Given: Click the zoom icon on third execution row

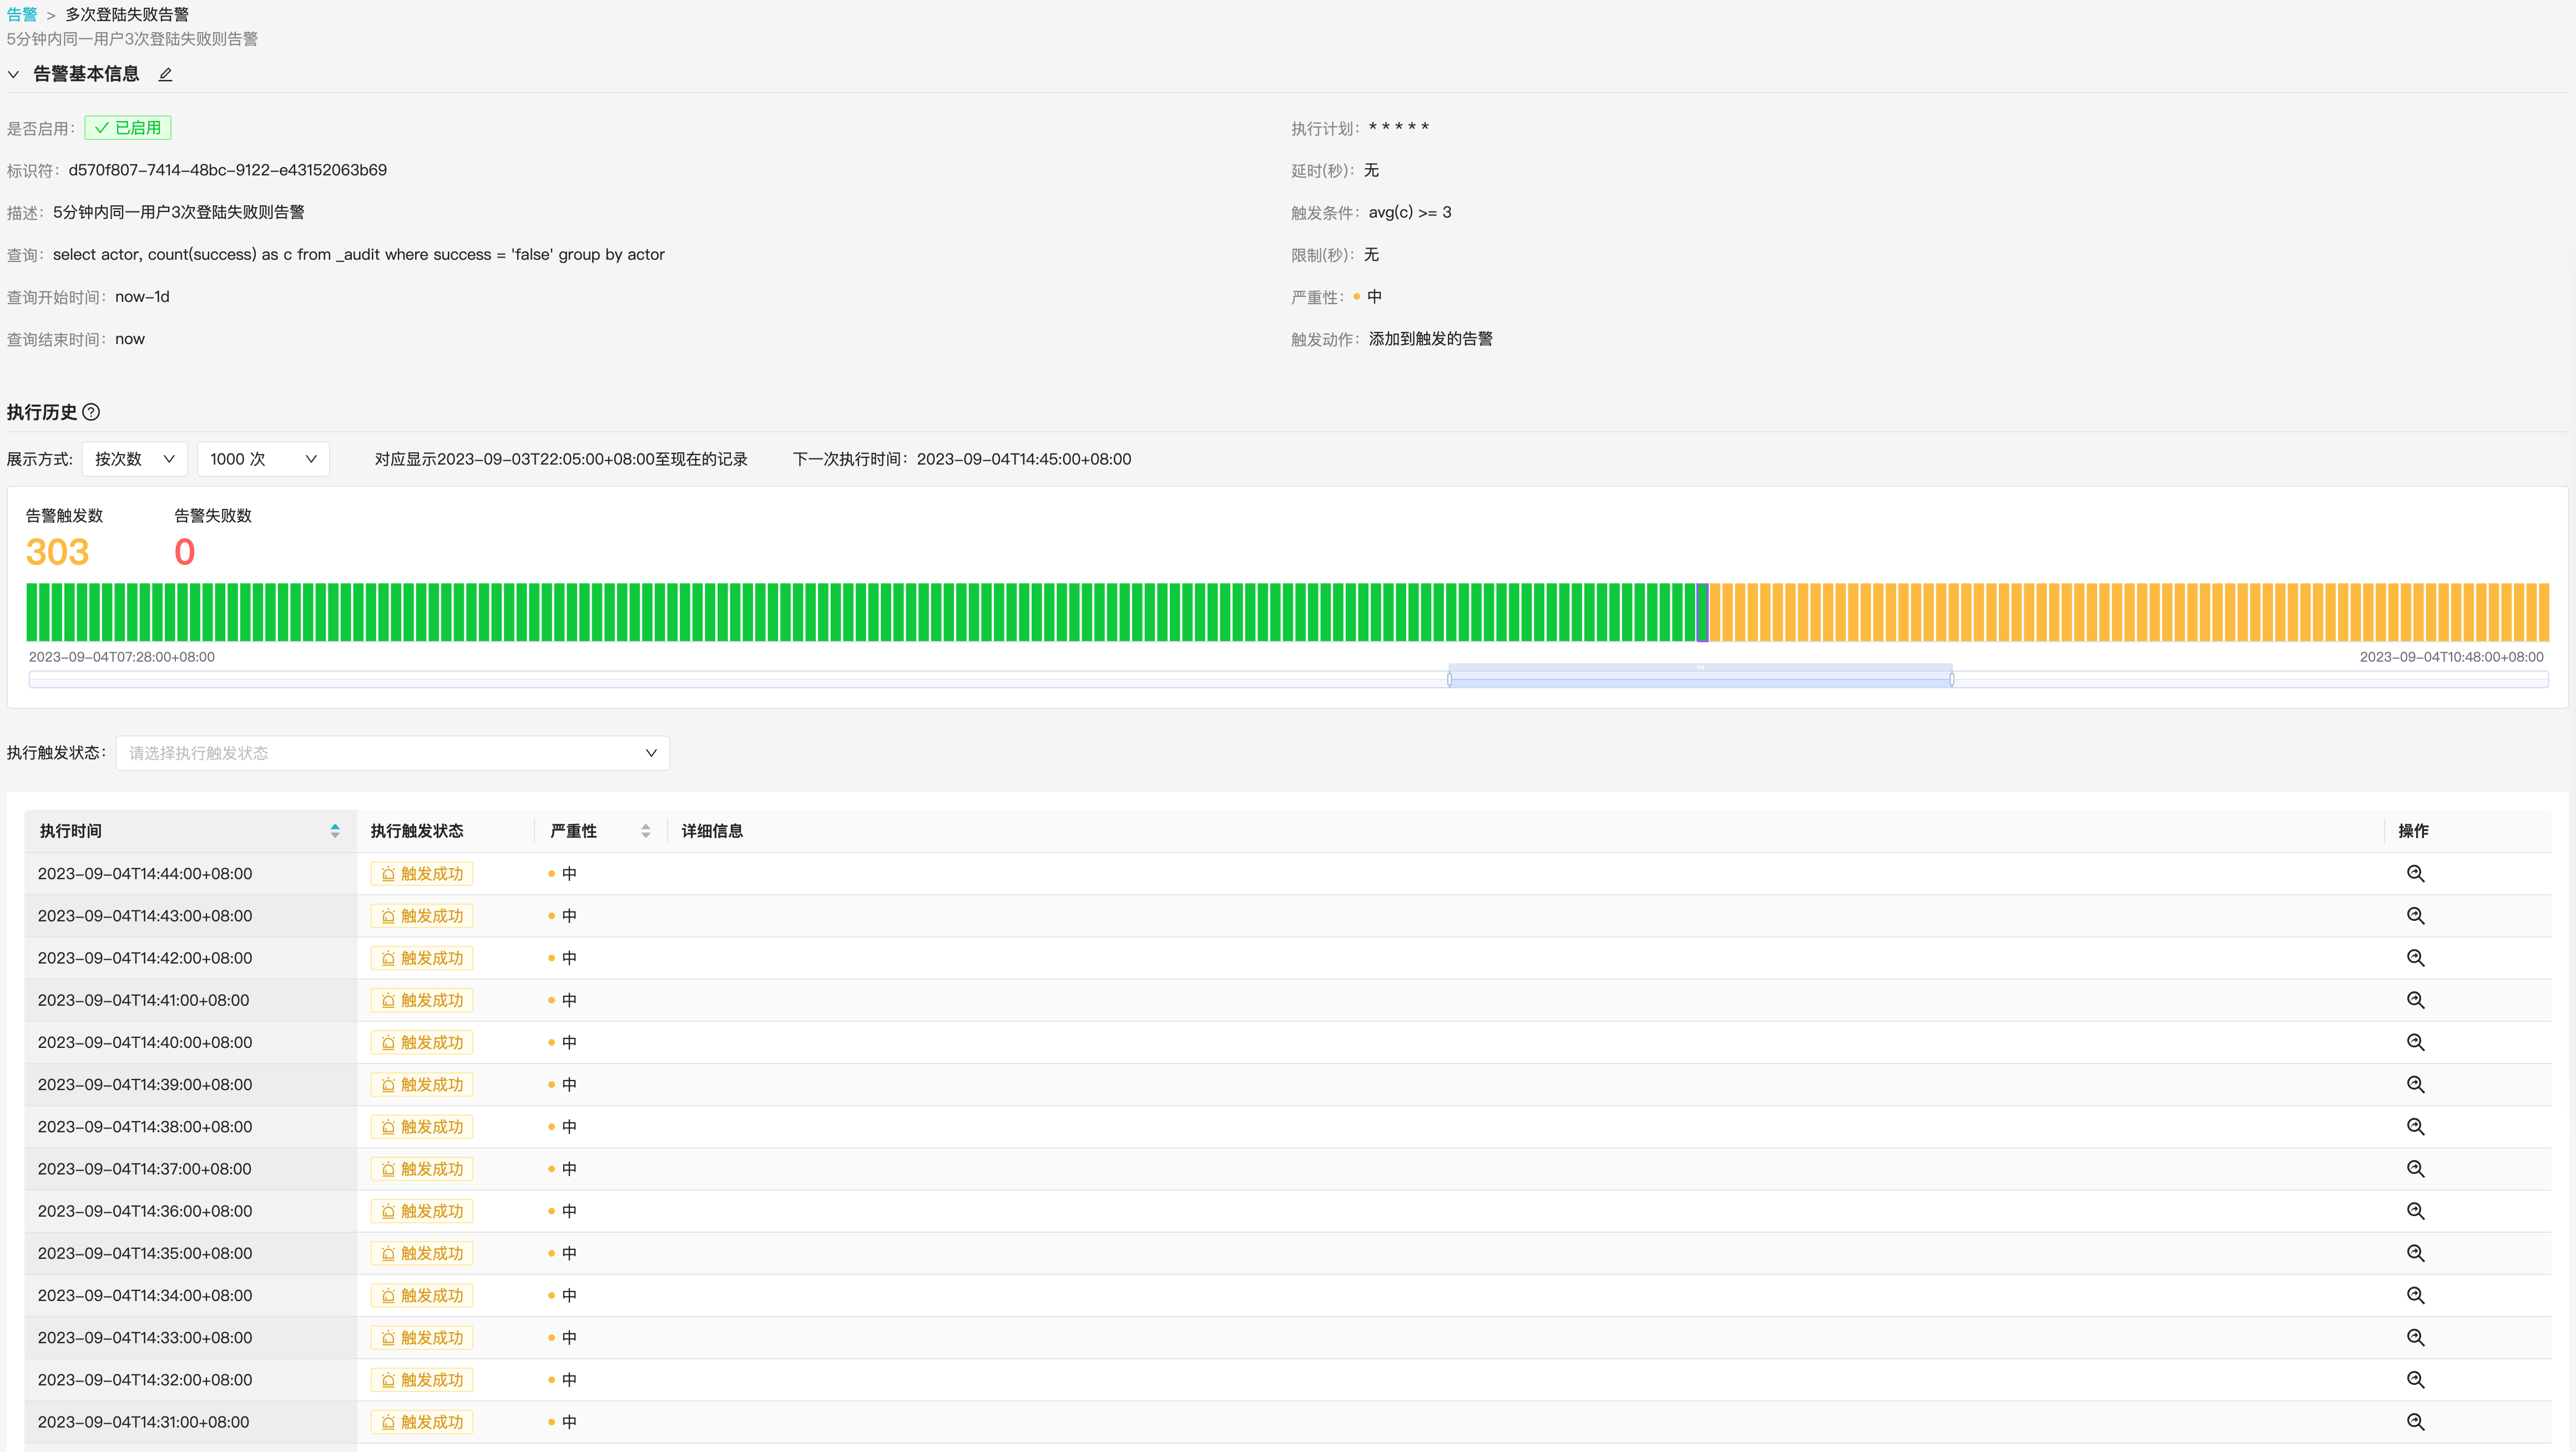Looking at the screenshot, I should 2415,957.
